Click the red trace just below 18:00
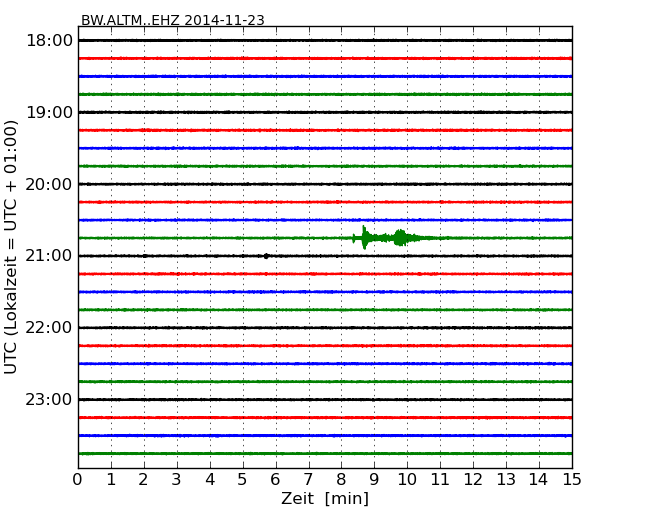 tap(325, 58)
